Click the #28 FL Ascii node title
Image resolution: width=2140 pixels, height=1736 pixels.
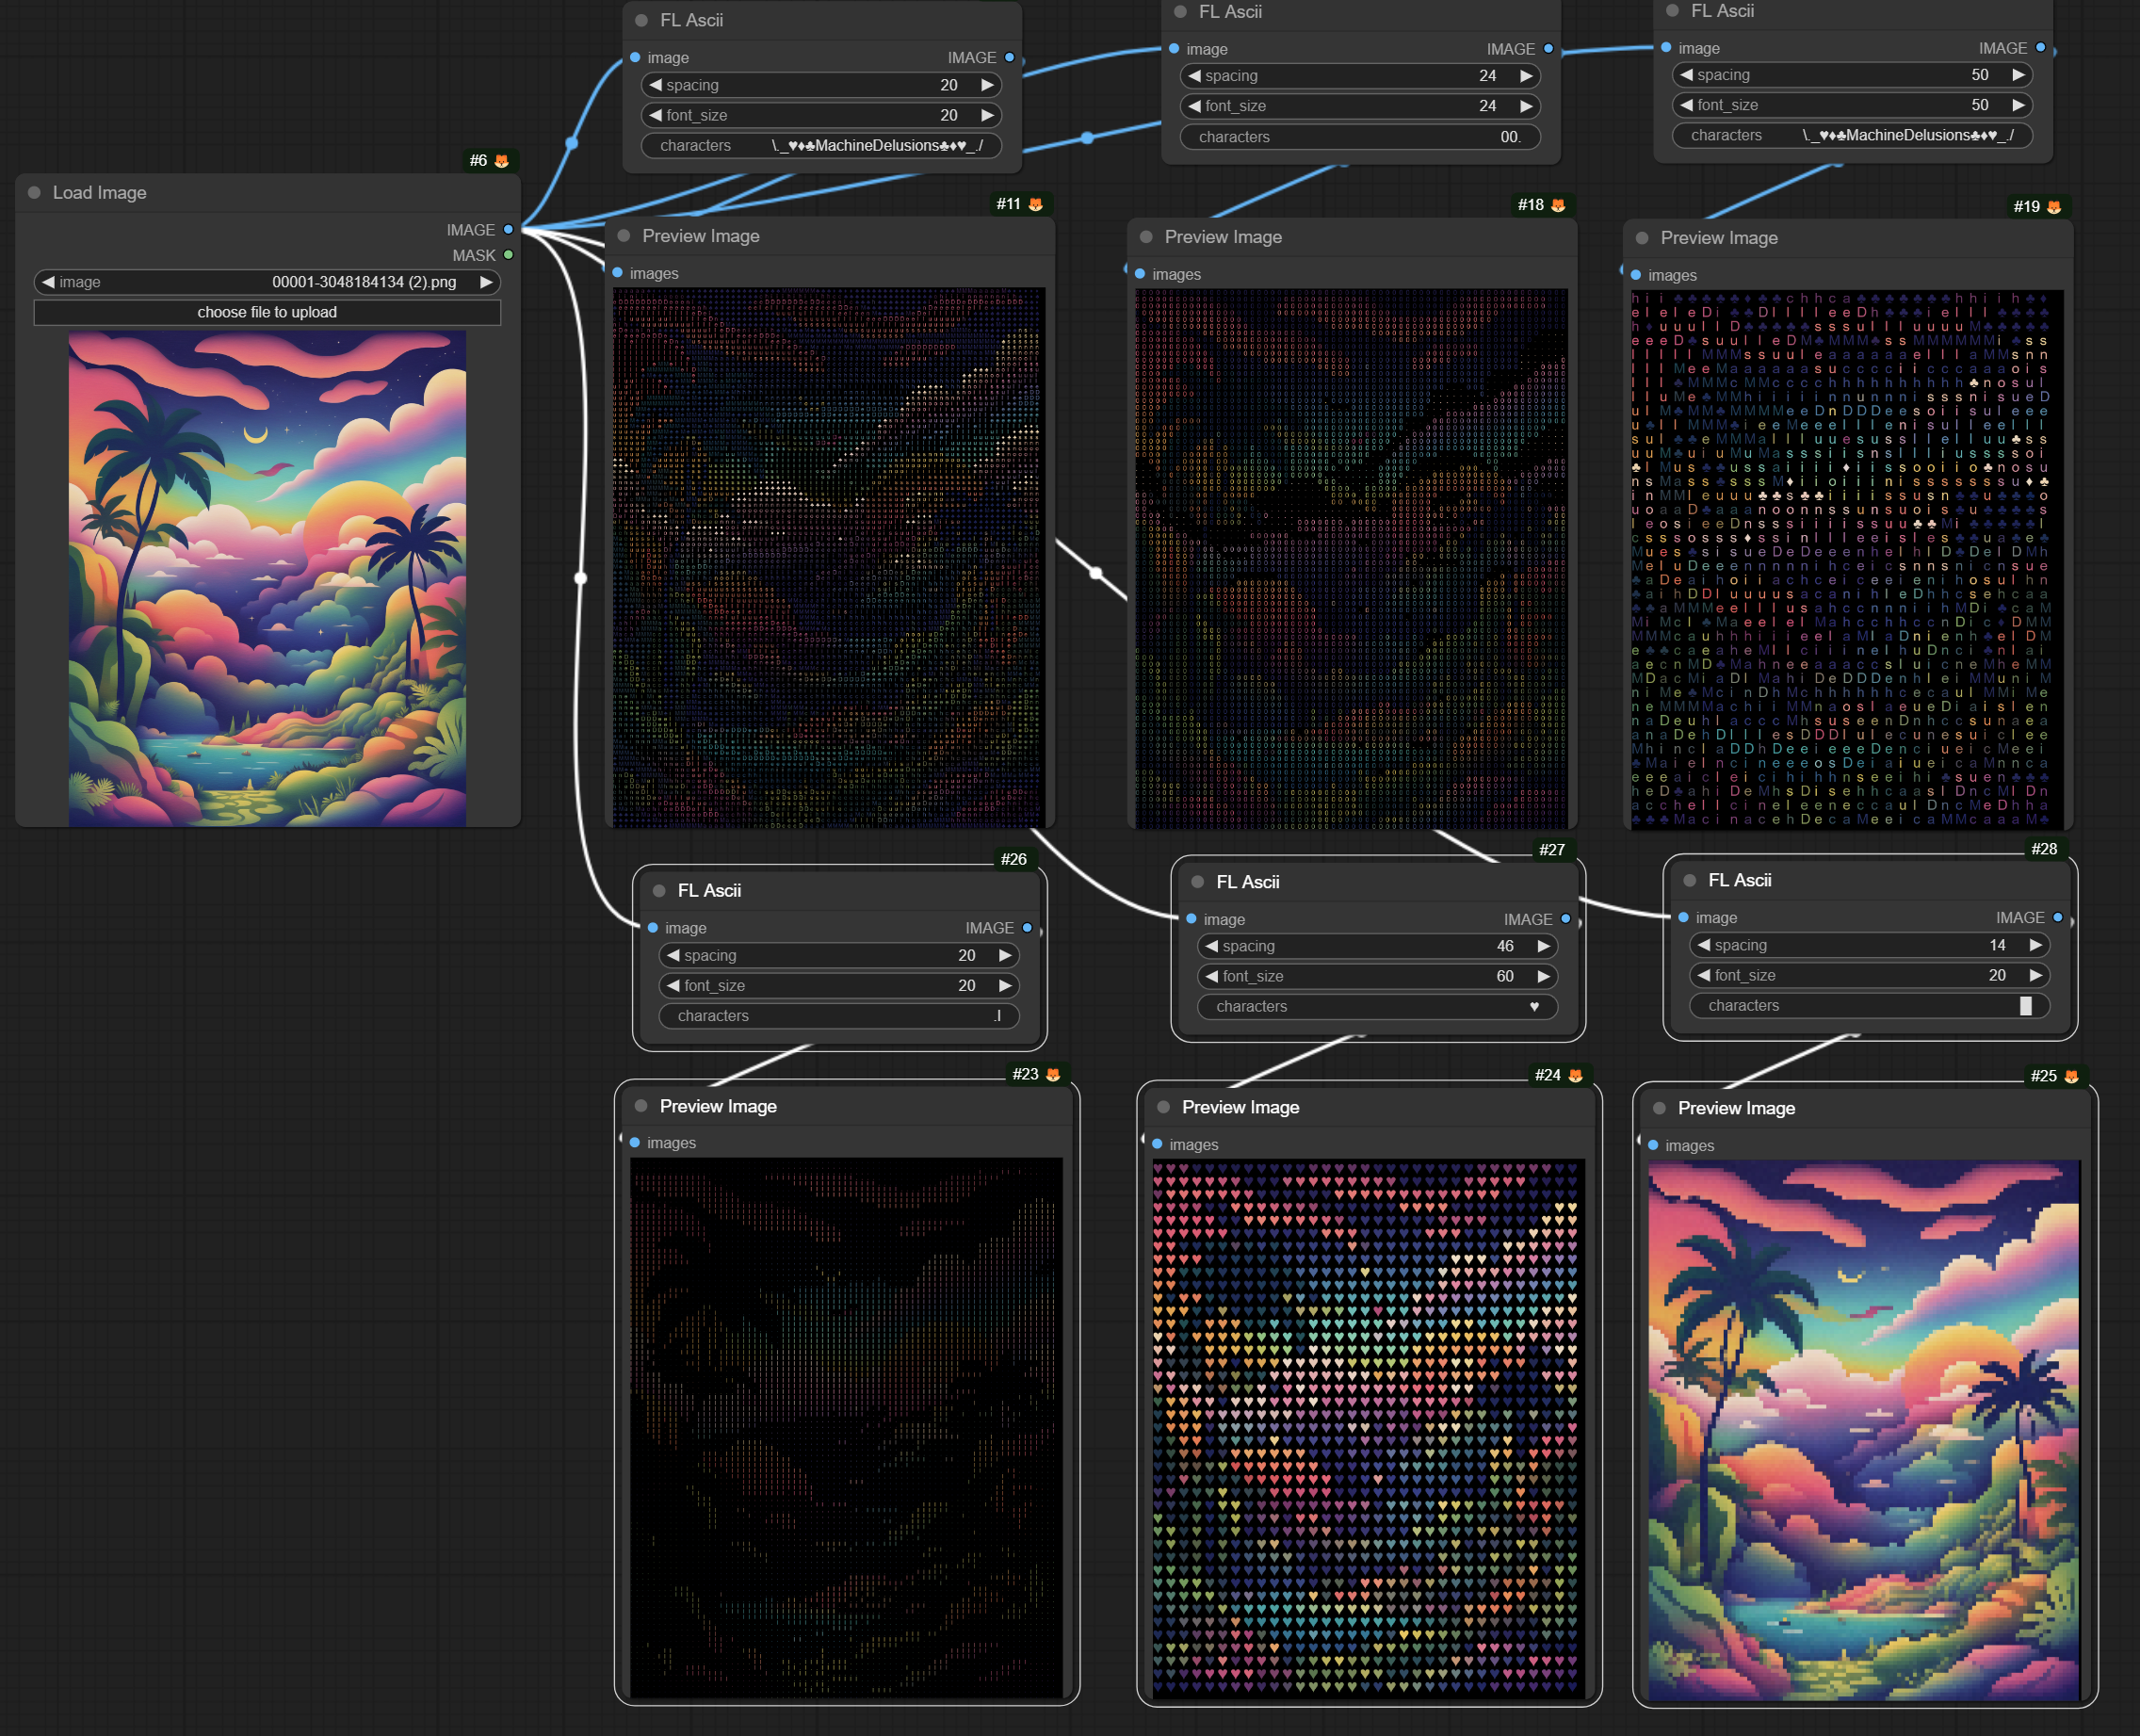tap(1739, 880)
